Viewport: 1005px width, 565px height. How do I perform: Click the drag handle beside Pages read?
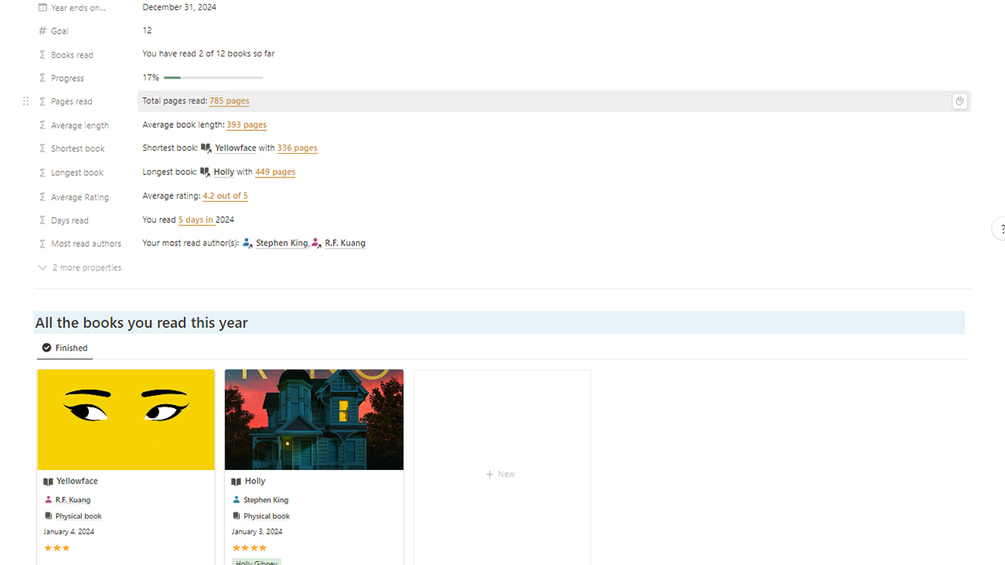[26, 101]
